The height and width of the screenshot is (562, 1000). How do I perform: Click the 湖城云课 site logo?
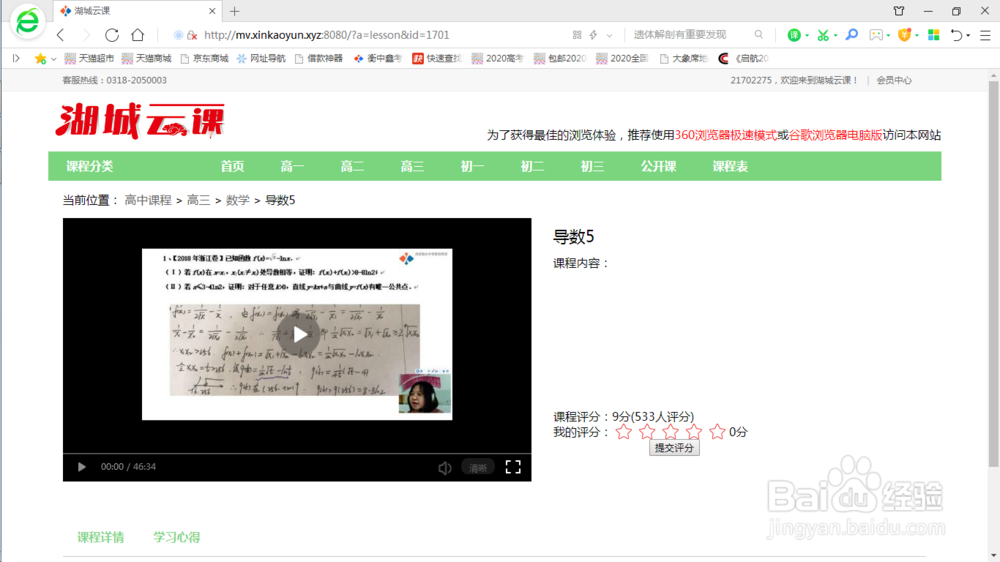point(140,121)
